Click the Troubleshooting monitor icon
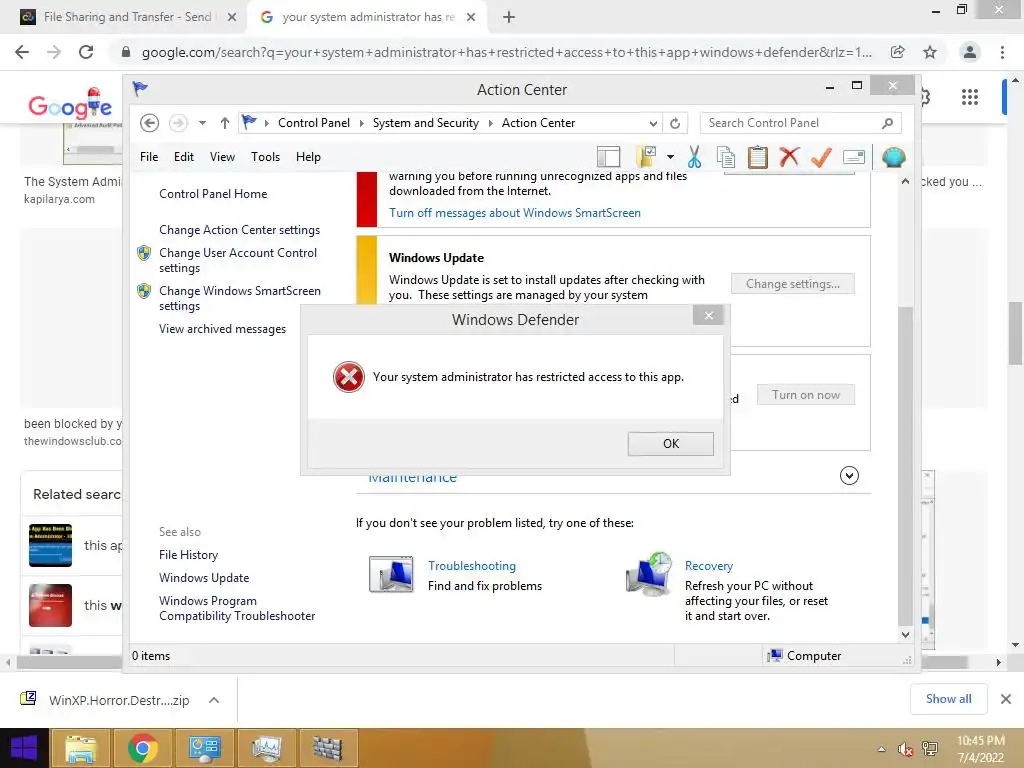Screen dimensions: 1024x768 tap(391, 574)
